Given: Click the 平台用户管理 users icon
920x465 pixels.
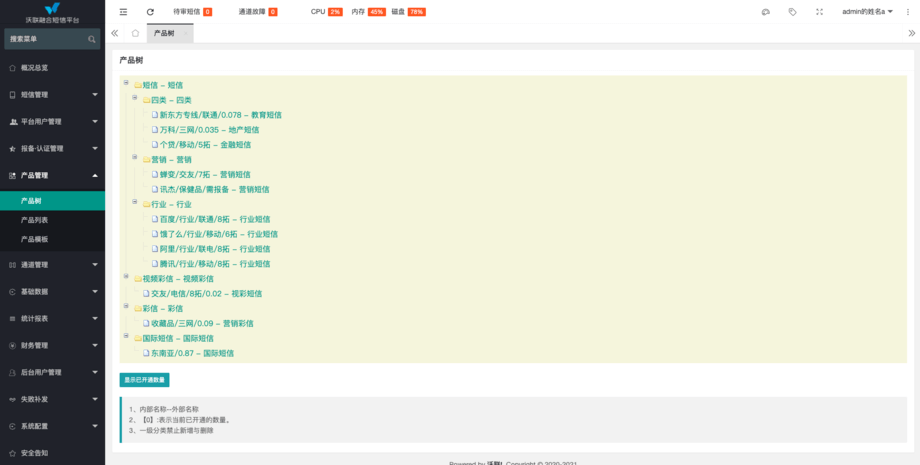Looking at the screenshot, I should 13,122.
